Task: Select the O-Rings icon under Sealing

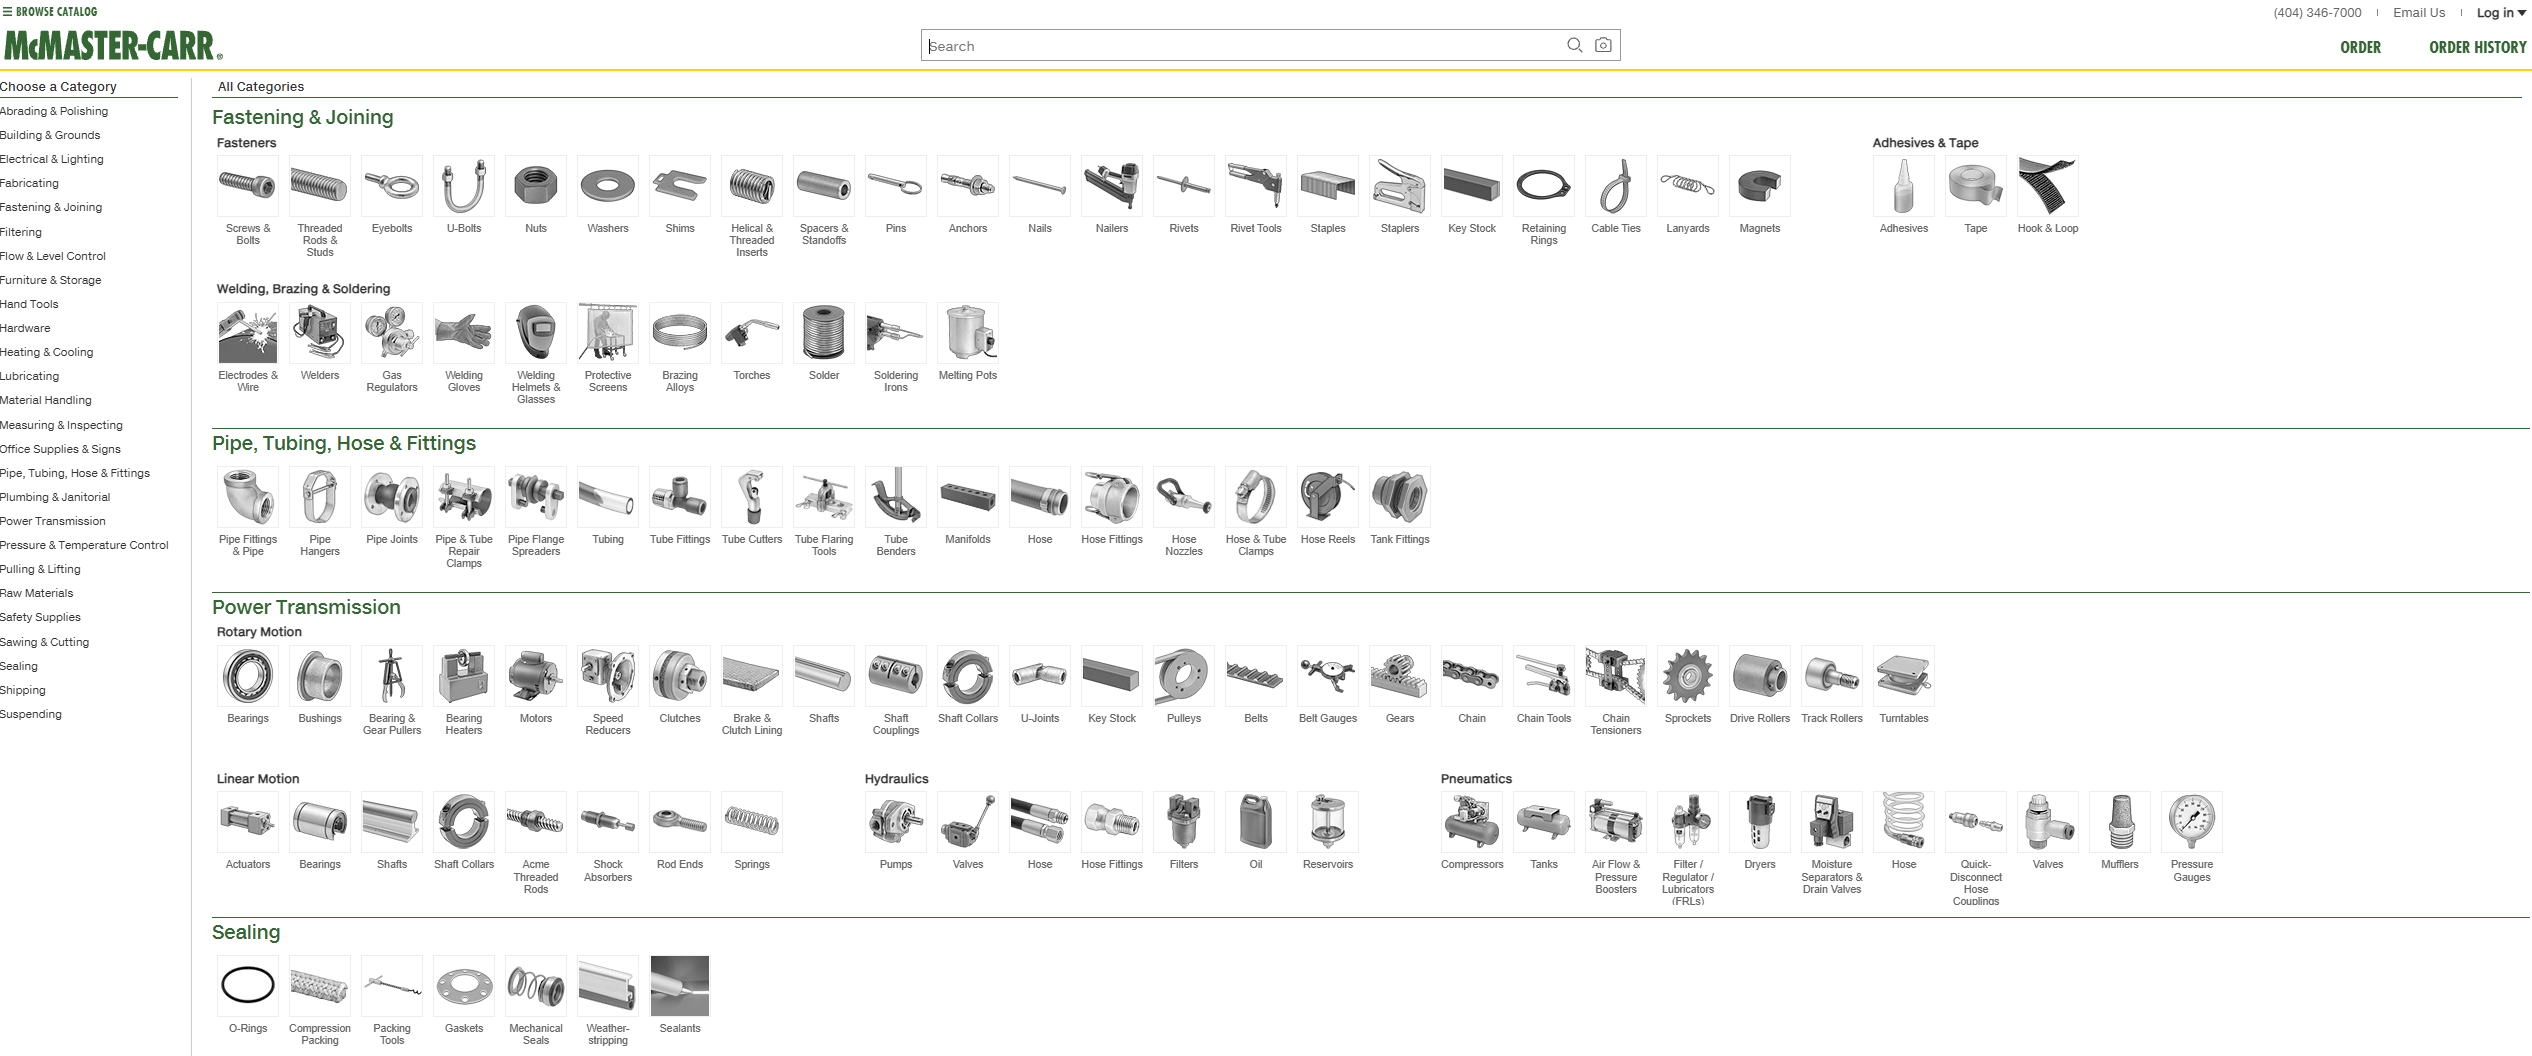Action: coord(248,986)
